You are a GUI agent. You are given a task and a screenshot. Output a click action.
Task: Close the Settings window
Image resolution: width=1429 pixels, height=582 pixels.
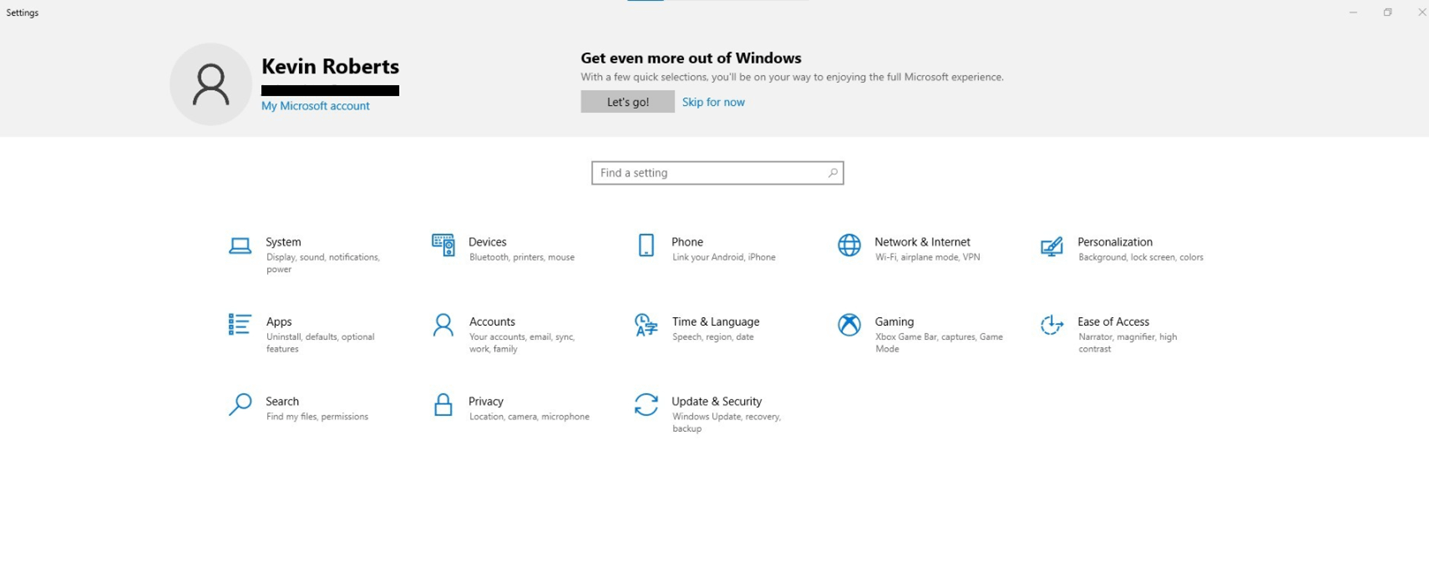point(1421,13)
